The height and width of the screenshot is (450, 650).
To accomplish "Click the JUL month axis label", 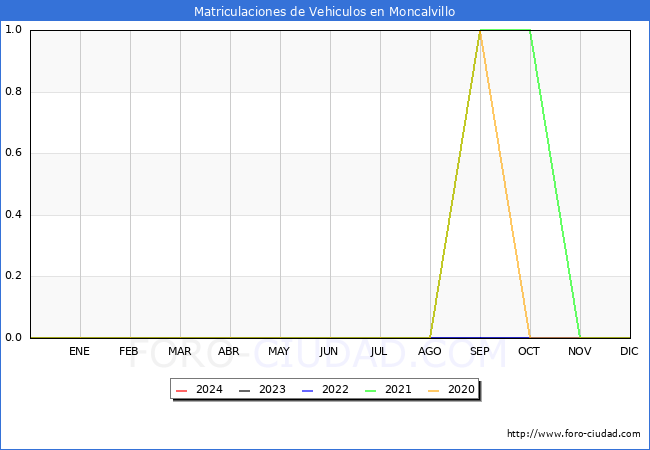I will coord(378,351).
